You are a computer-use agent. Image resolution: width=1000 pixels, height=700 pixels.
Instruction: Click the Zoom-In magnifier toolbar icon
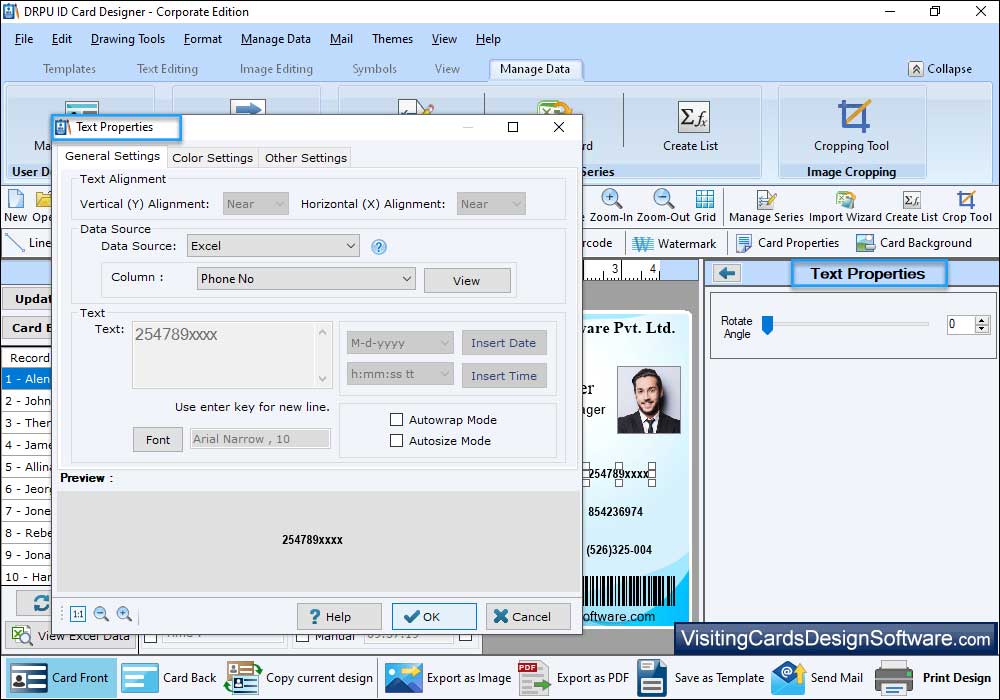click(611, 199)
